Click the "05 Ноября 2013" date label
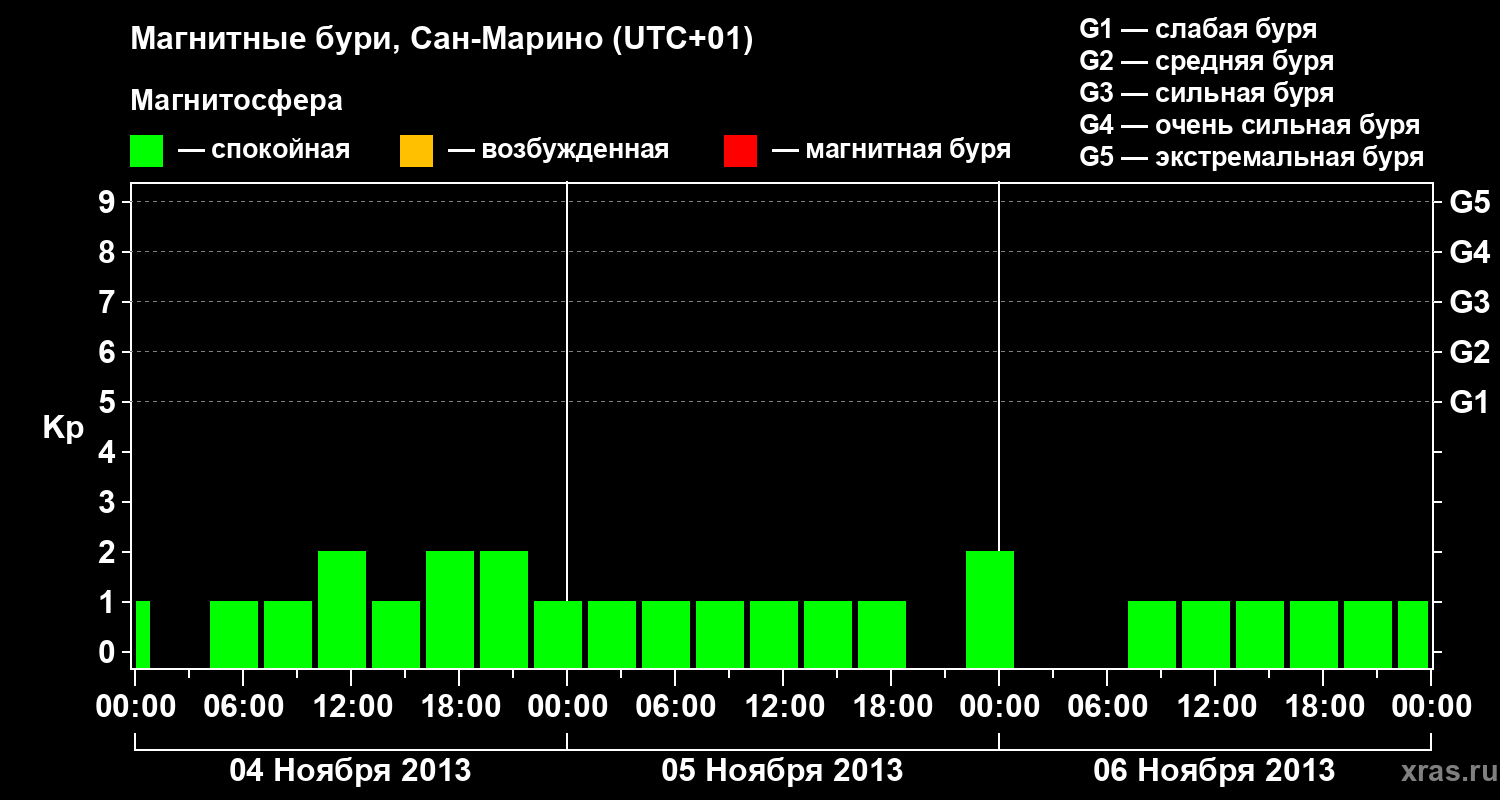Viewport: 1500px width, 800px height. 782,770
